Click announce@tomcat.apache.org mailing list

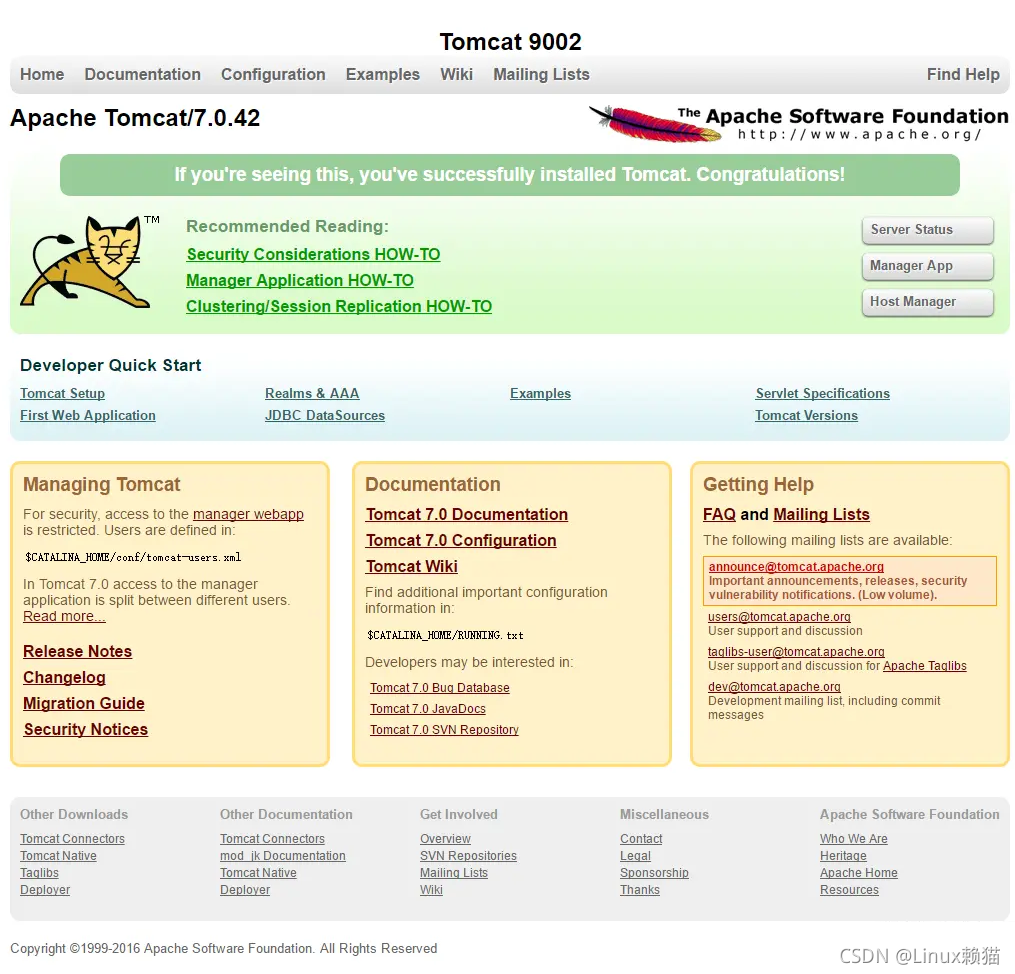coord(796,567)
